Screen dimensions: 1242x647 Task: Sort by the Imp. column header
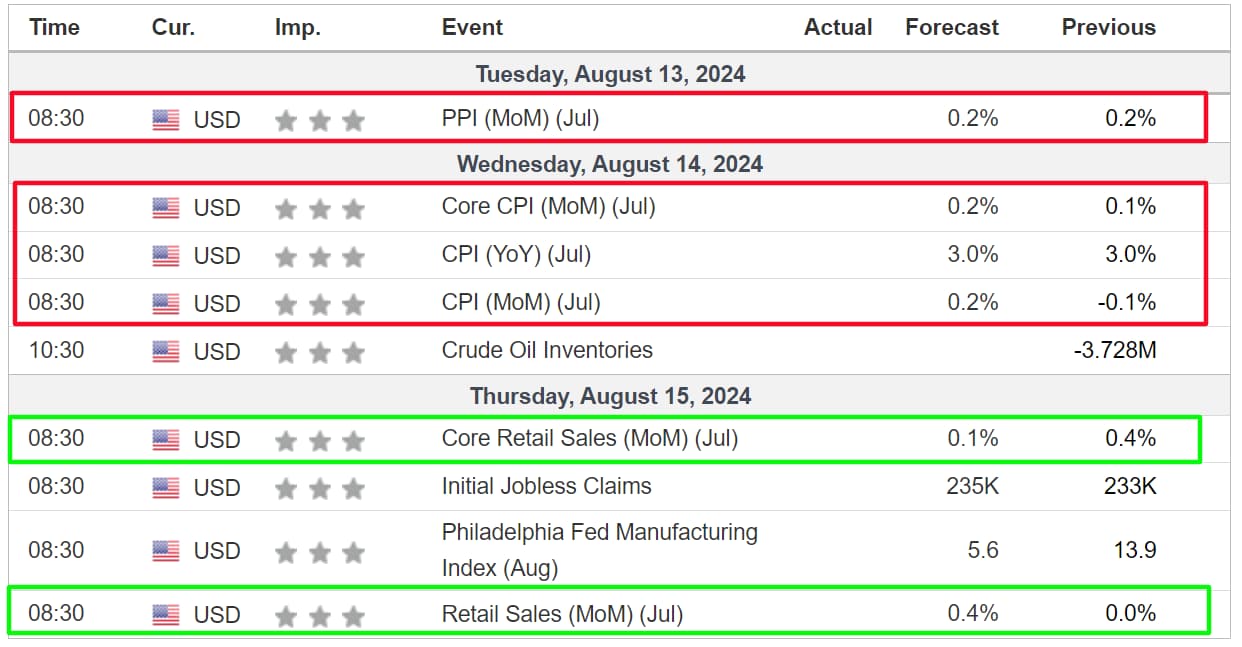pyautogui.click(x=298, y=28)
